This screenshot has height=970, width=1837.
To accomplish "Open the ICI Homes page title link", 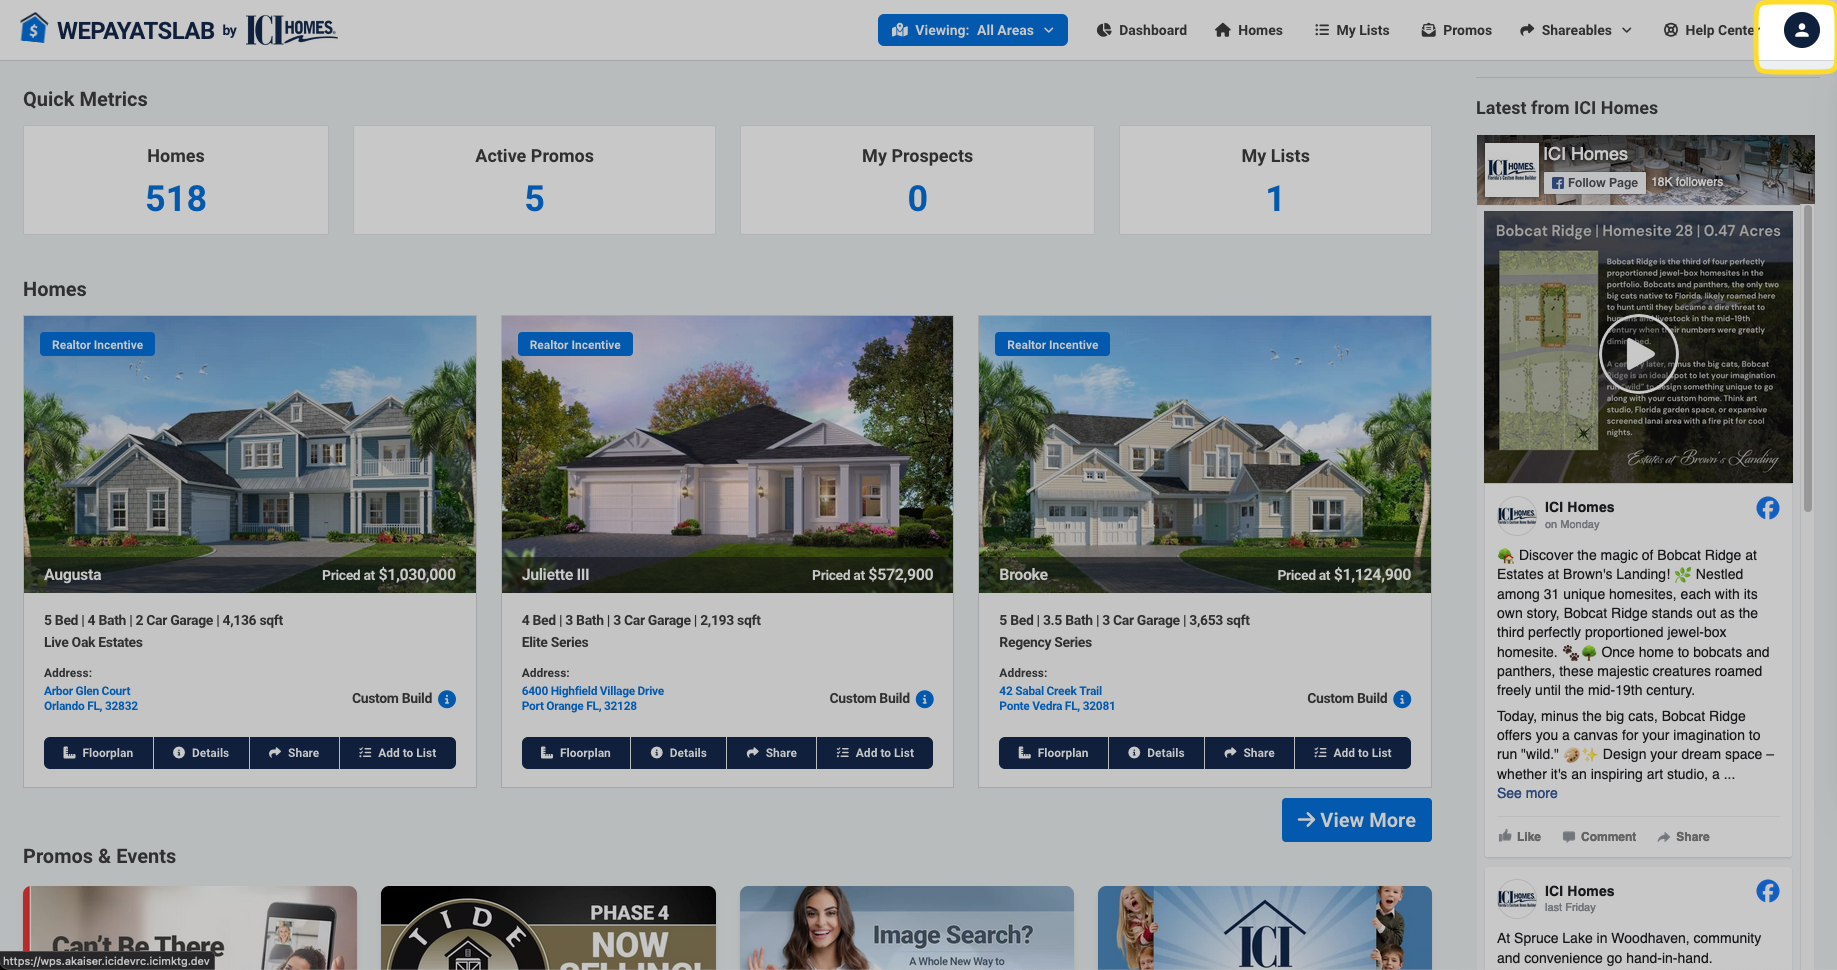I will (x=1585, y=154).
